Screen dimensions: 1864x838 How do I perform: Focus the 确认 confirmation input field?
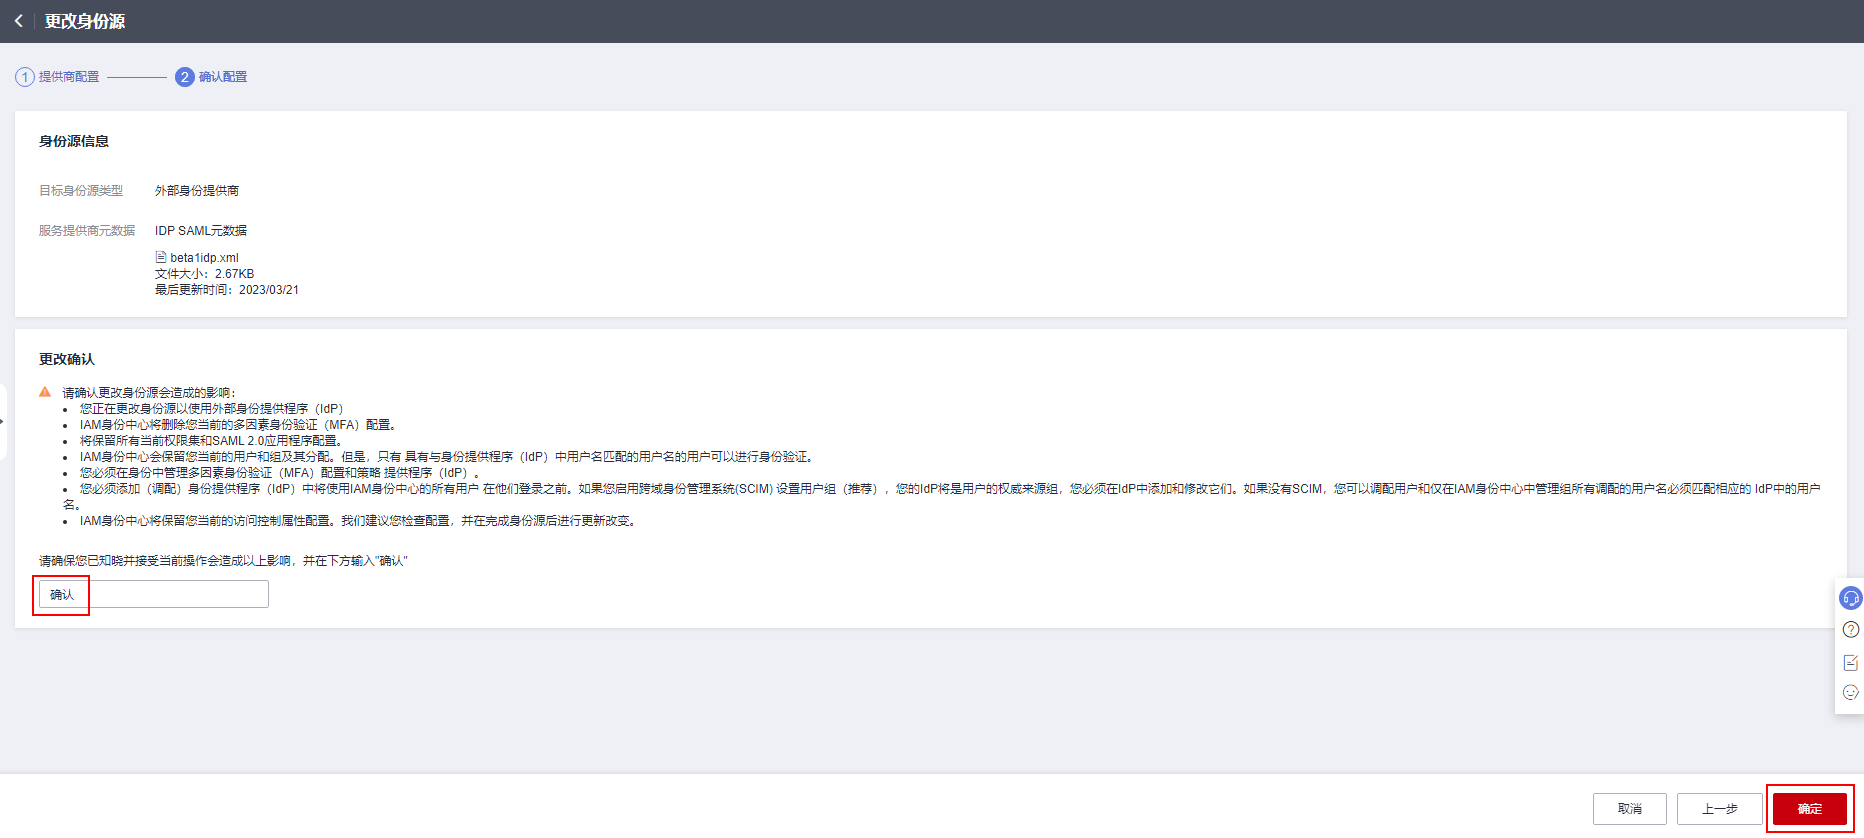[x=154, y=594]
